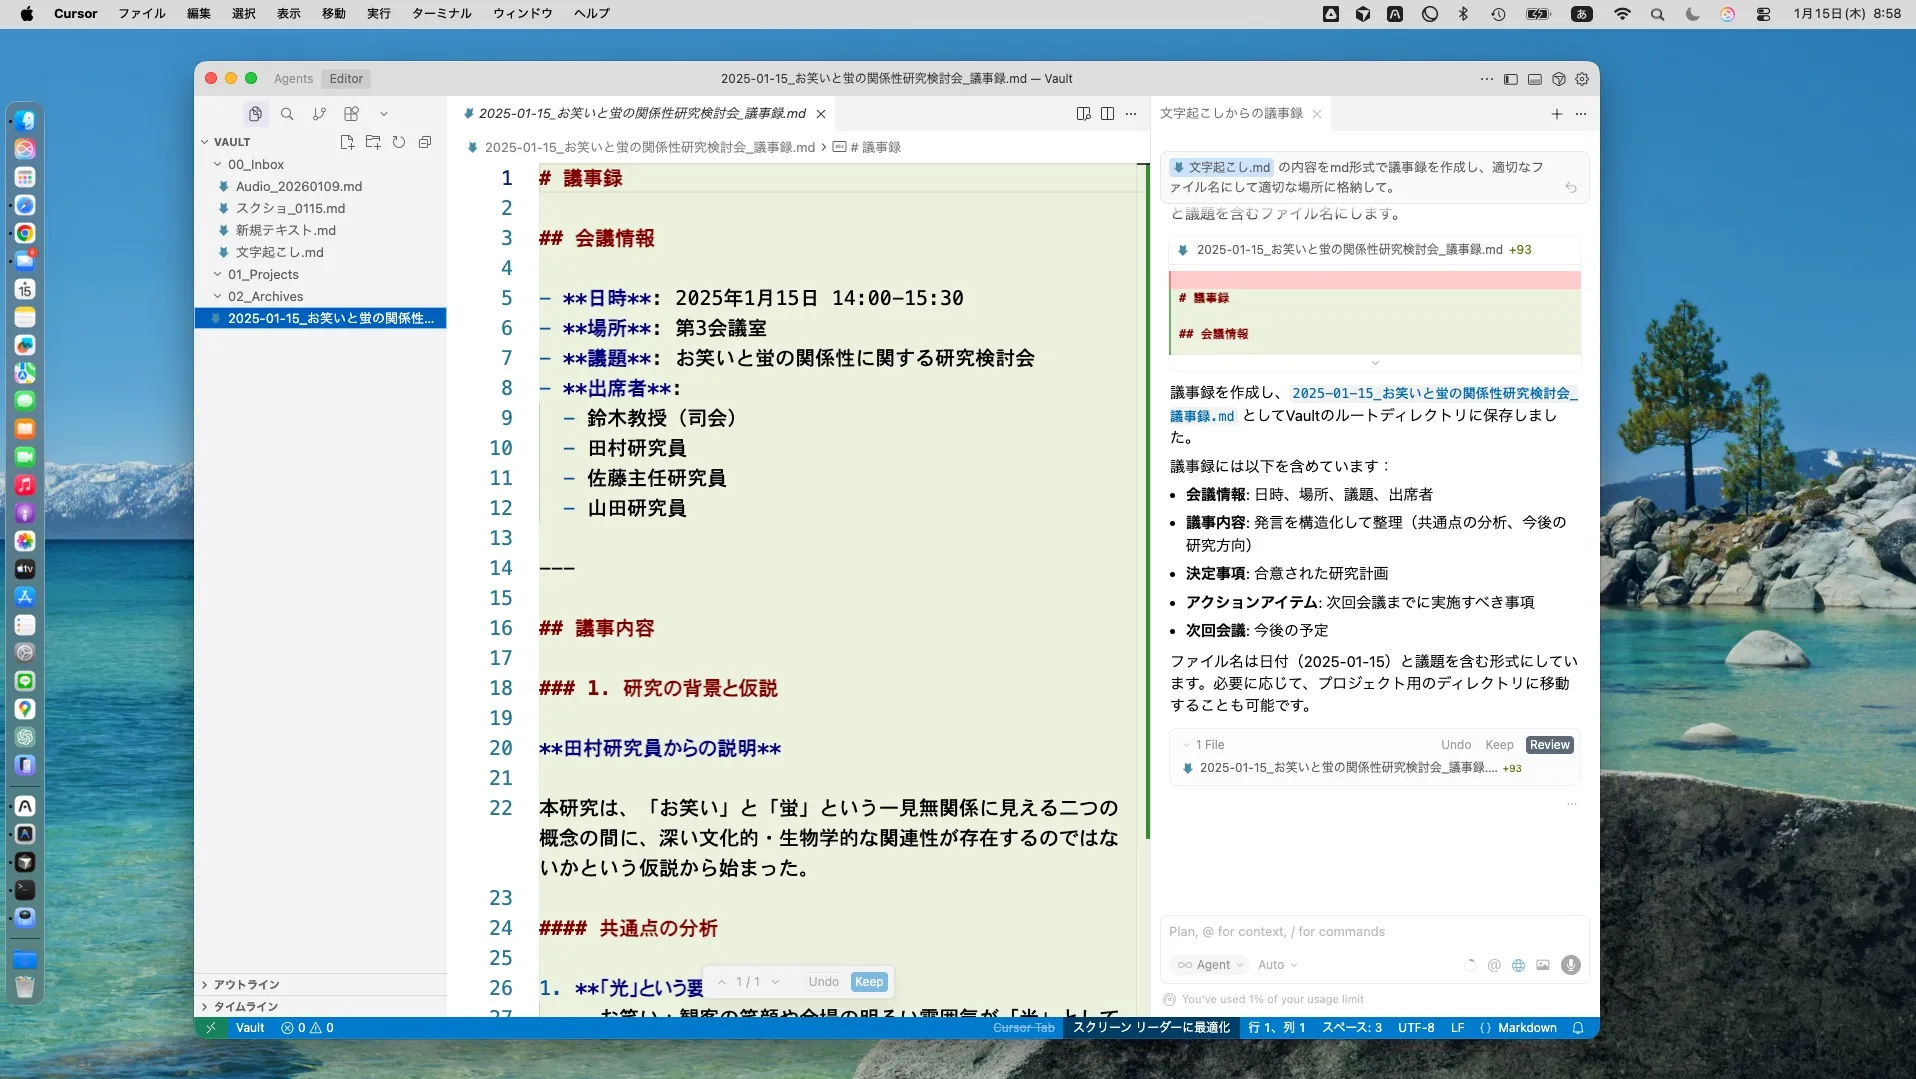This screenshot has width=1916, height=1079.
Task: Open the Auto model selector dropdown
Action: [x=1278, y=965]
